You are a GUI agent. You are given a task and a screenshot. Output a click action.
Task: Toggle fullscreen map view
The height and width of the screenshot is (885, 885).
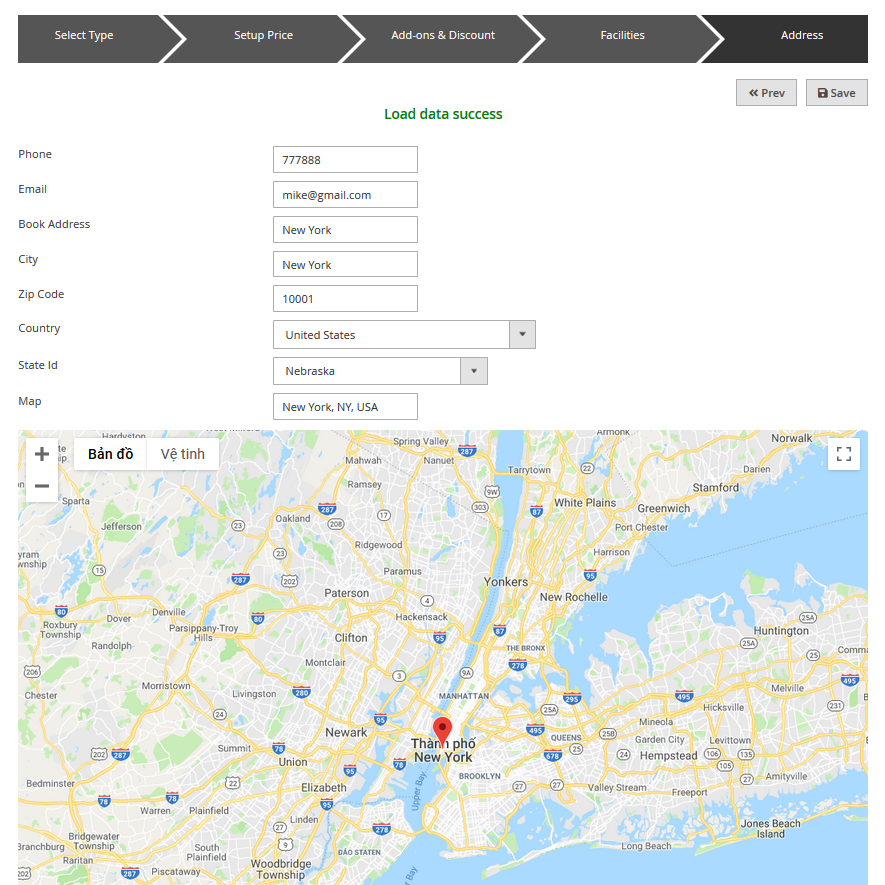click(843, 454)
